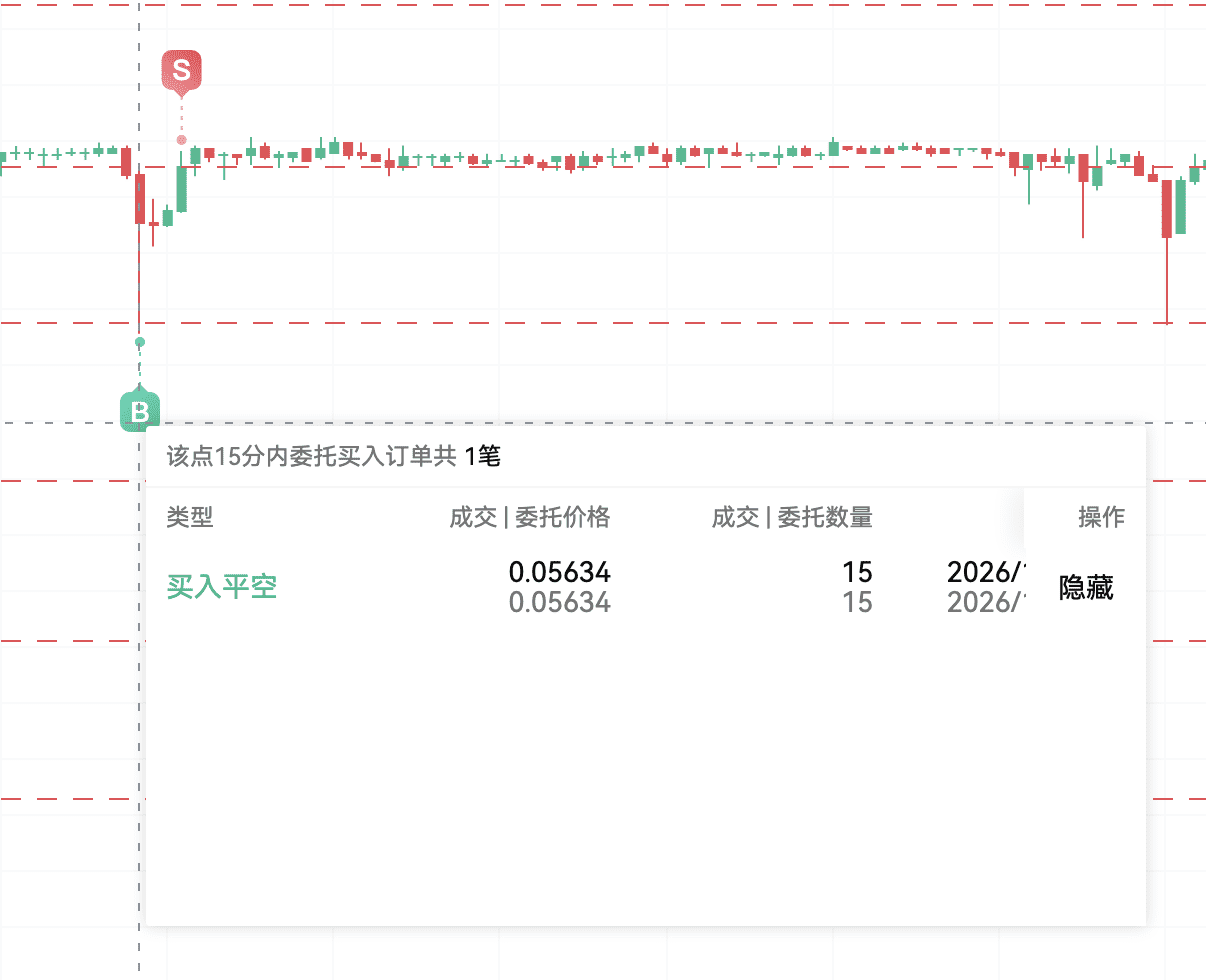1206x980 pixels.
Task: Click the 类型 column header
Action: pos(190,517)
